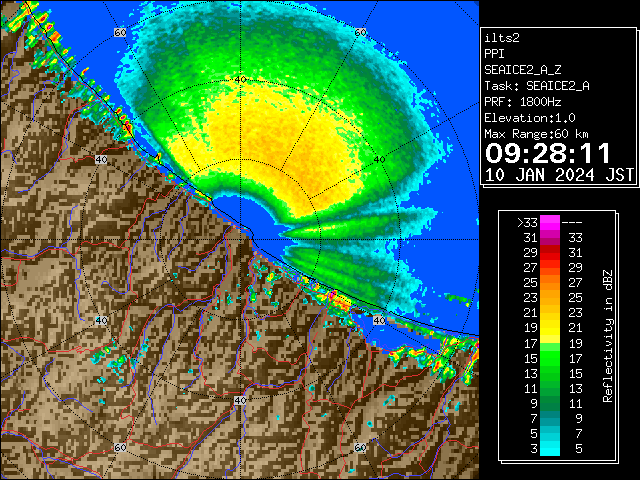
Task: Click the radar site at the crosshair center
Action: coord(240,240)
